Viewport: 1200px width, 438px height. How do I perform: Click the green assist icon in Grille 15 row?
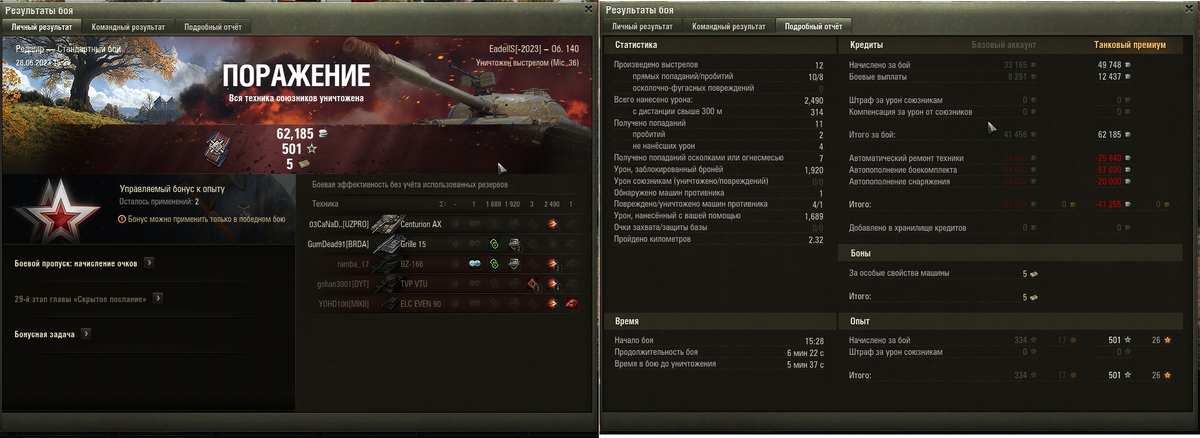coord(493,244)
